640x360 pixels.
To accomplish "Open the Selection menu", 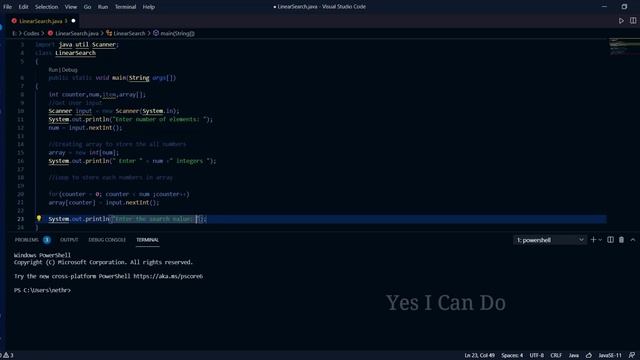I will (x=46, y=7).
